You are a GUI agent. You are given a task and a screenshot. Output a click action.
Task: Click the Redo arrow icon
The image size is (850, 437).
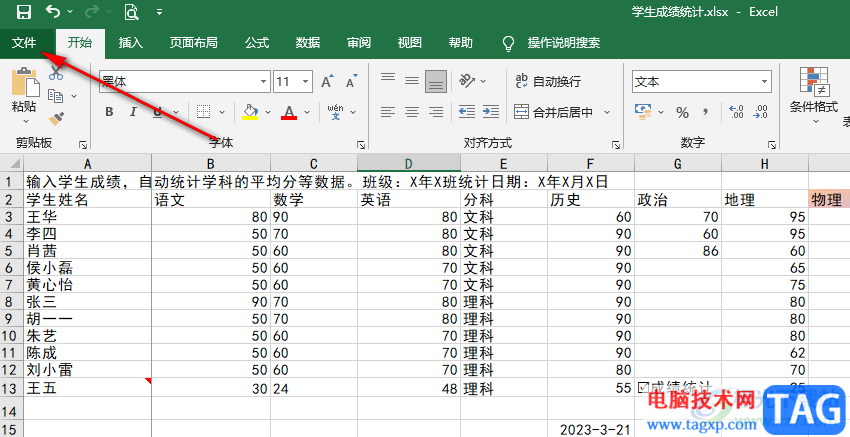pyautogui.click(x=92, y=11)
